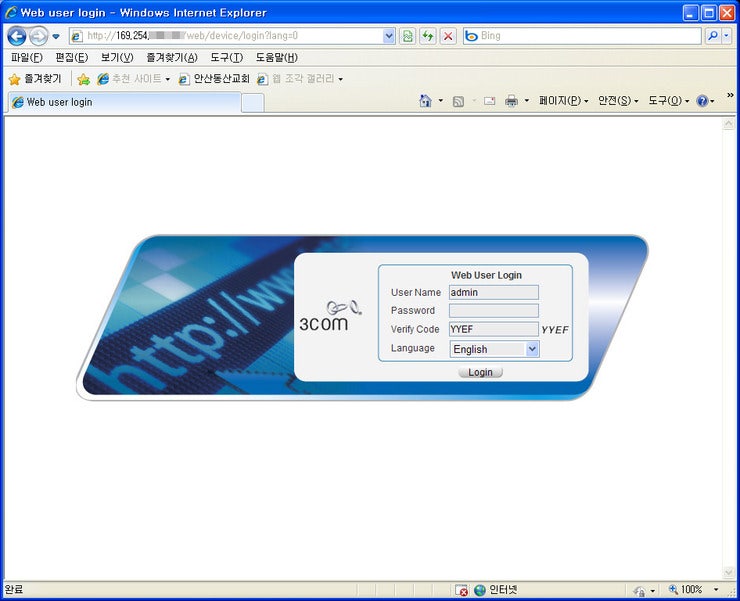Click the YYEF verification code image
The height and width of the screenshot is (601, 740).
click(555, 330)
